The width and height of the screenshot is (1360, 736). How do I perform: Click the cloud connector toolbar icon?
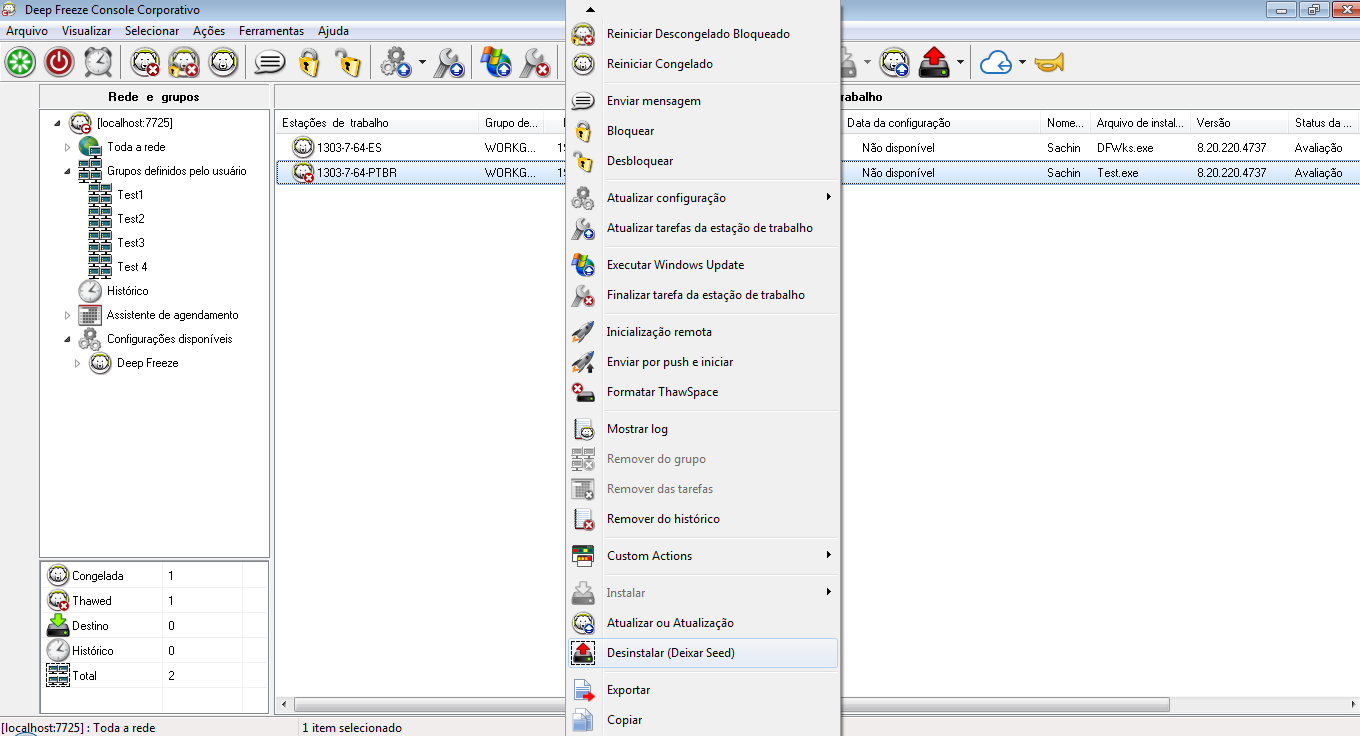click(996, 63)
